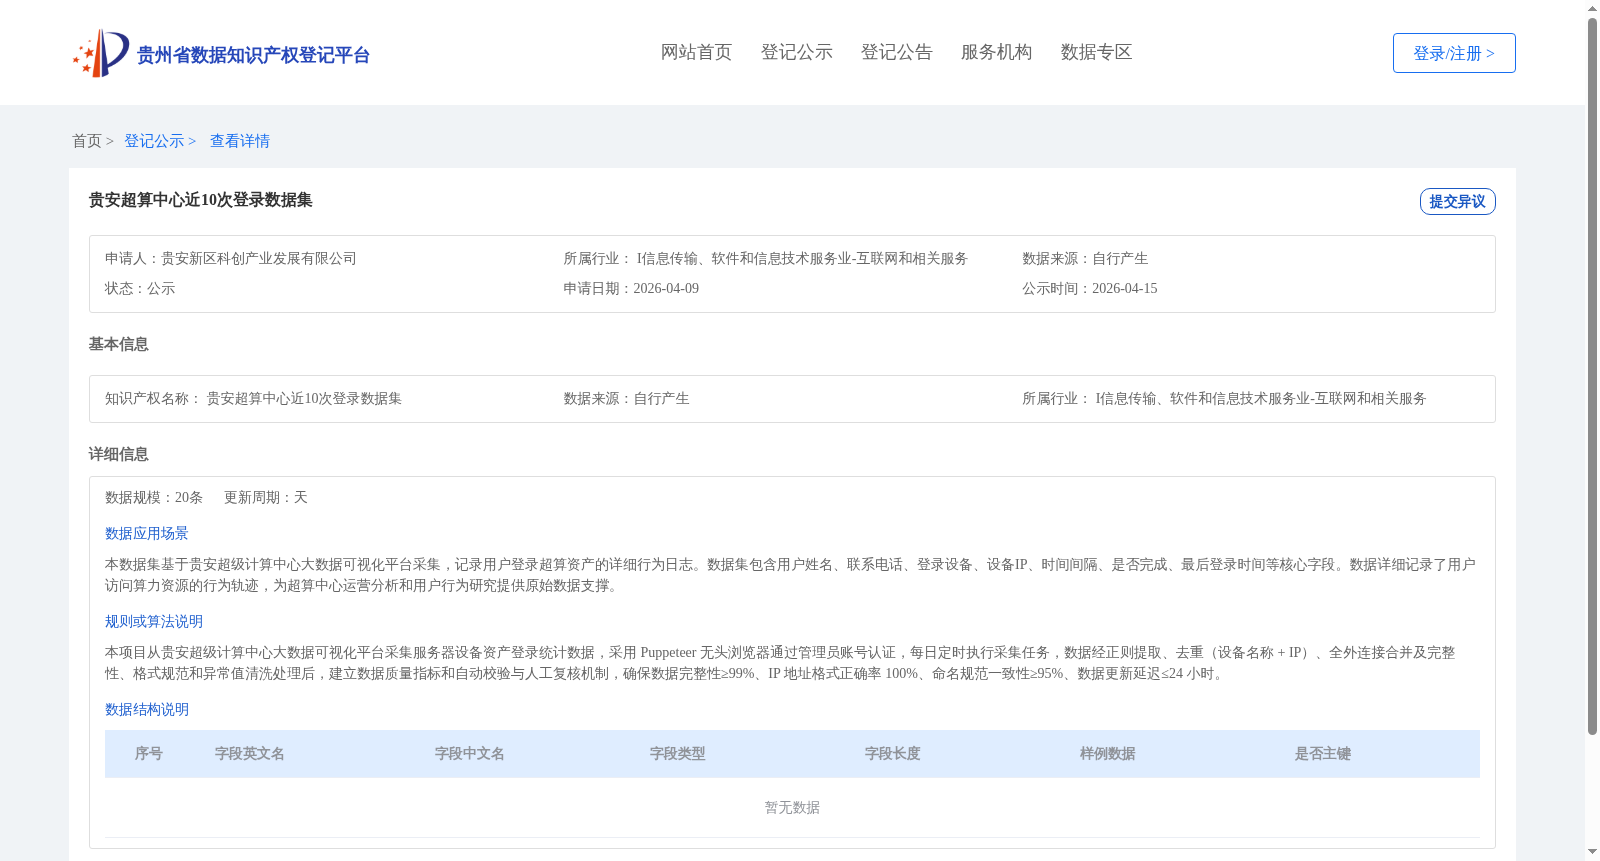
Task: Click the scrollbar up arrow
Action: pos(1592,8)
